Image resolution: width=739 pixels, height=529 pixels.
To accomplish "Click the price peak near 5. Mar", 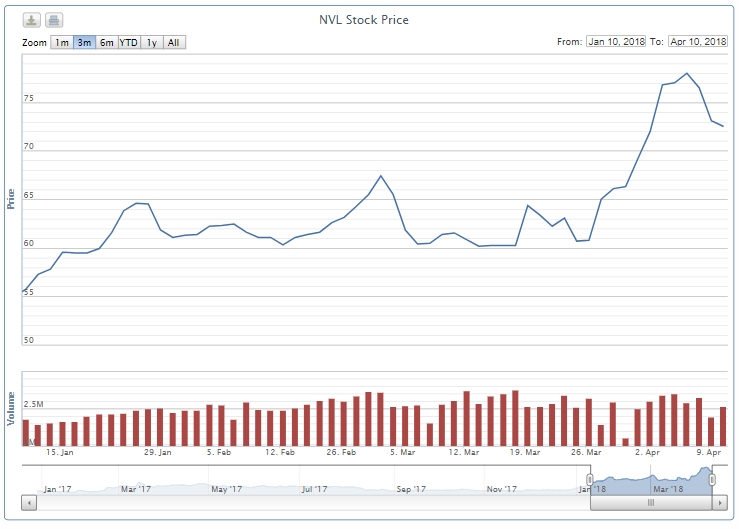I will [381, 176].
